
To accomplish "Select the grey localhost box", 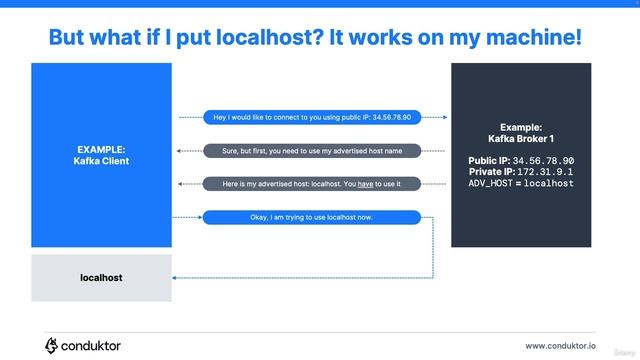I will 102,278.
